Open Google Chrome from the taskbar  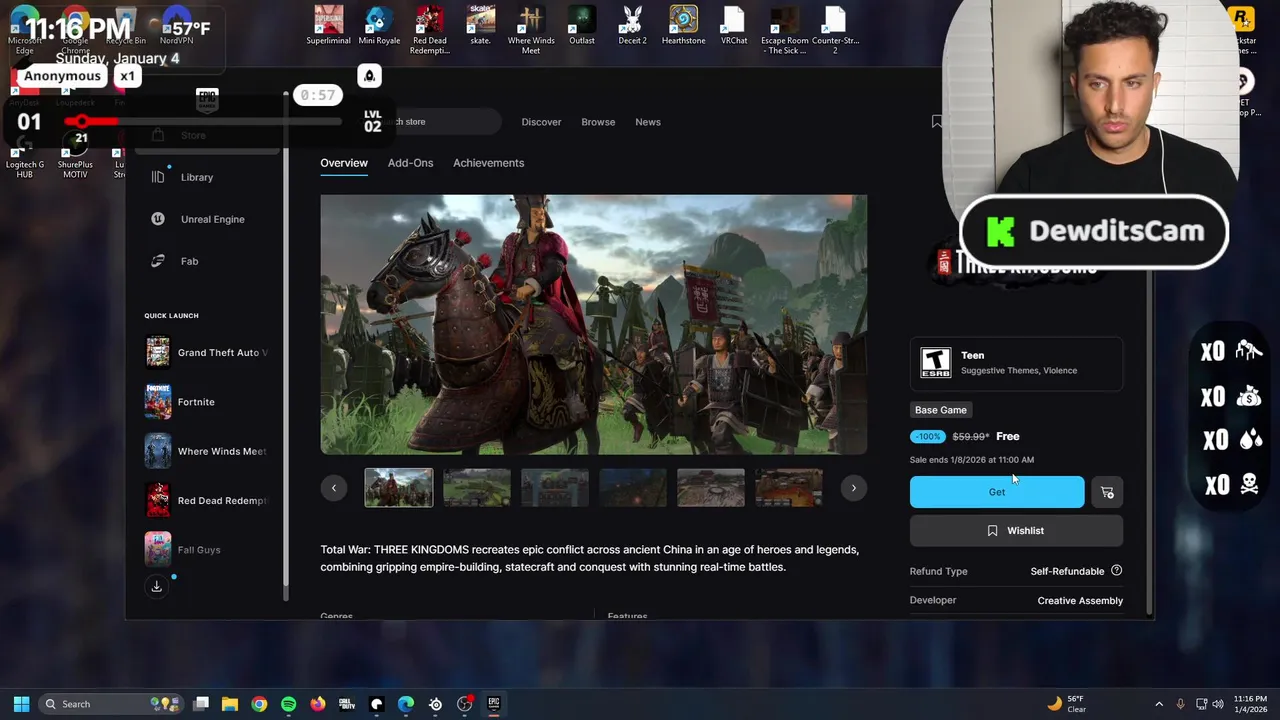259,704
